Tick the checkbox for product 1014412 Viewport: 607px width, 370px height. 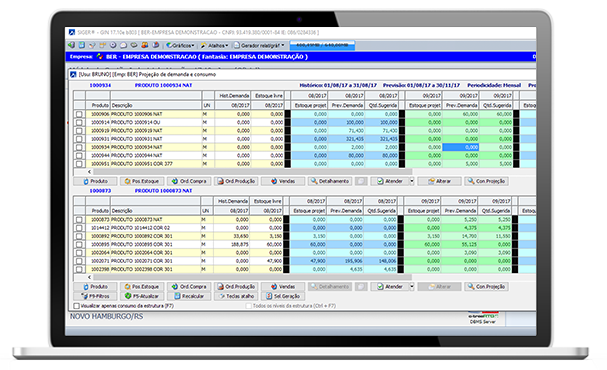[79, 228]
